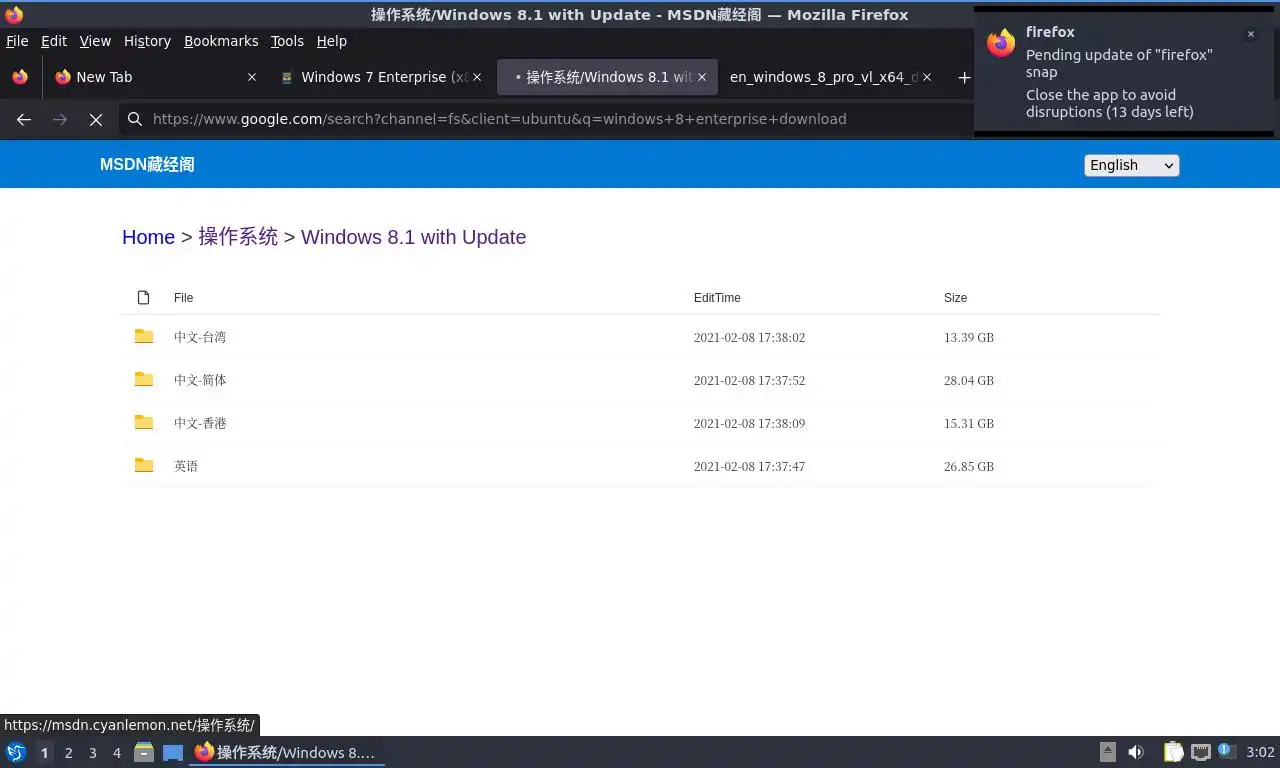Switch to the en_windows_8_pro_vl_x64 tab
This screenshot has height=768, width=1280.
[x=830, y=77]
